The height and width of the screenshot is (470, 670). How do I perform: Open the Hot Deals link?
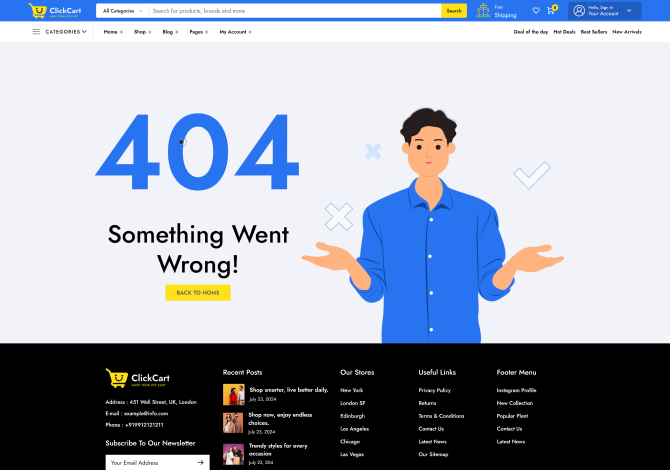[x=564, y=32]
